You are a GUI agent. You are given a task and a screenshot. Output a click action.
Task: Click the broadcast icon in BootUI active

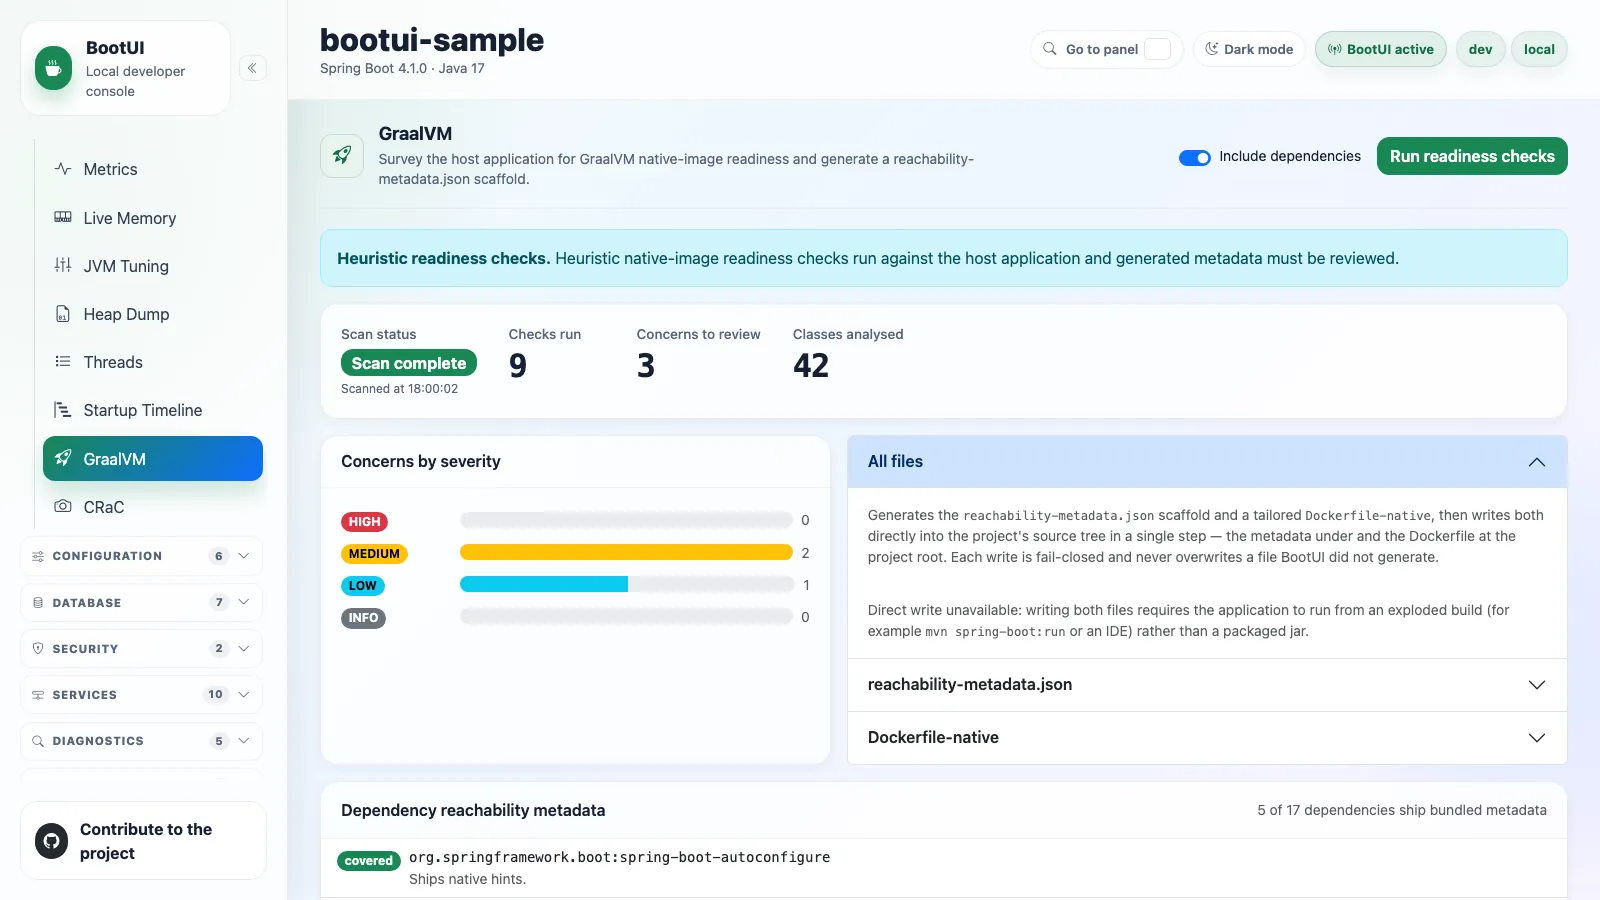pyautogui.click(x=1334, y=49)
